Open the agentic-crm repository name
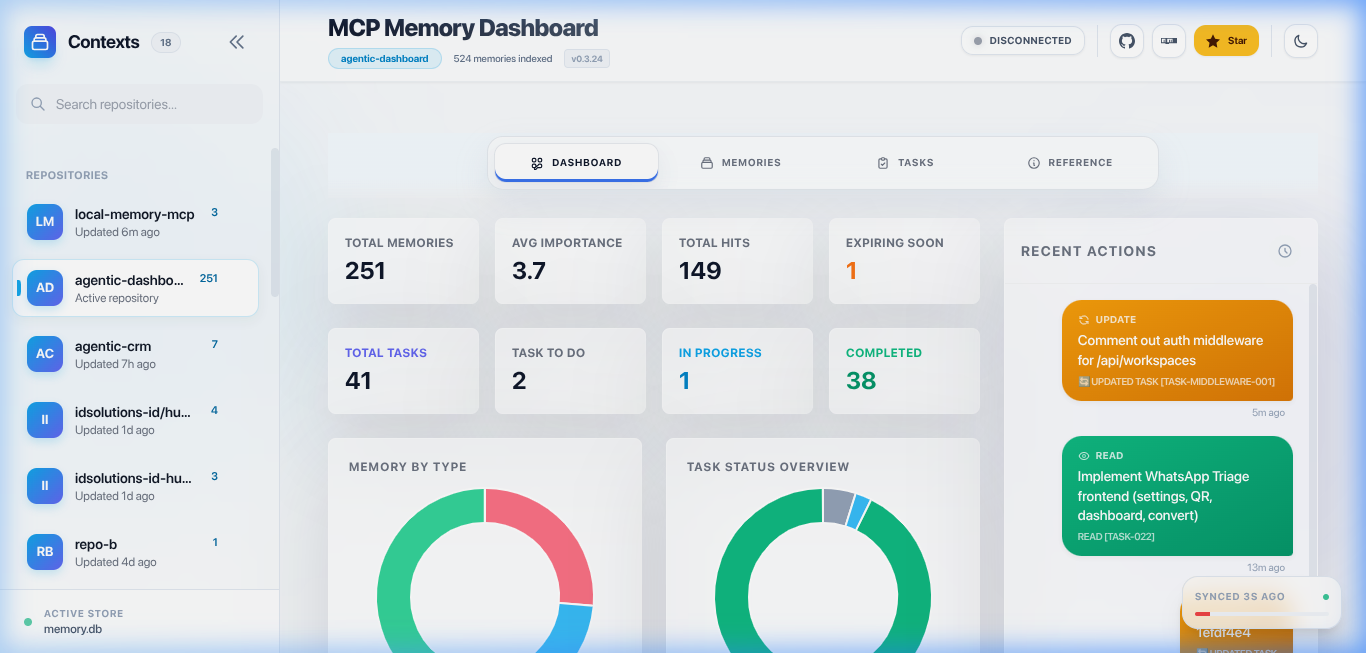Image resolution: width=1366 pixels, height=653 pixels. click(113, 346)
